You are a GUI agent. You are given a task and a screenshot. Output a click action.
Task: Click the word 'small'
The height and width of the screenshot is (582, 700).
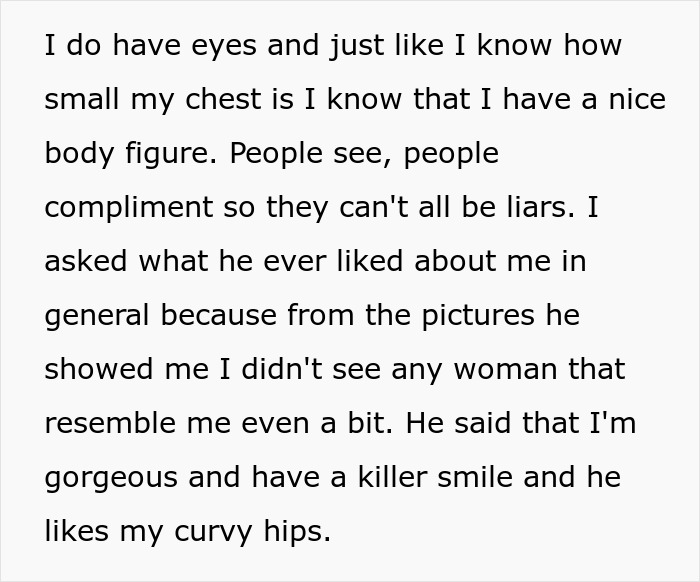tap(80, 100)
